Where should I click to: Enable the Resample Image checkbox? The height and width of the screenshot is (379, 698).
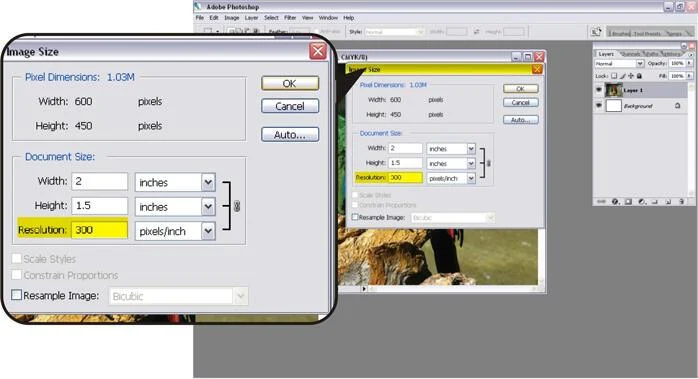pyautogui.click(x=16, y=295)
